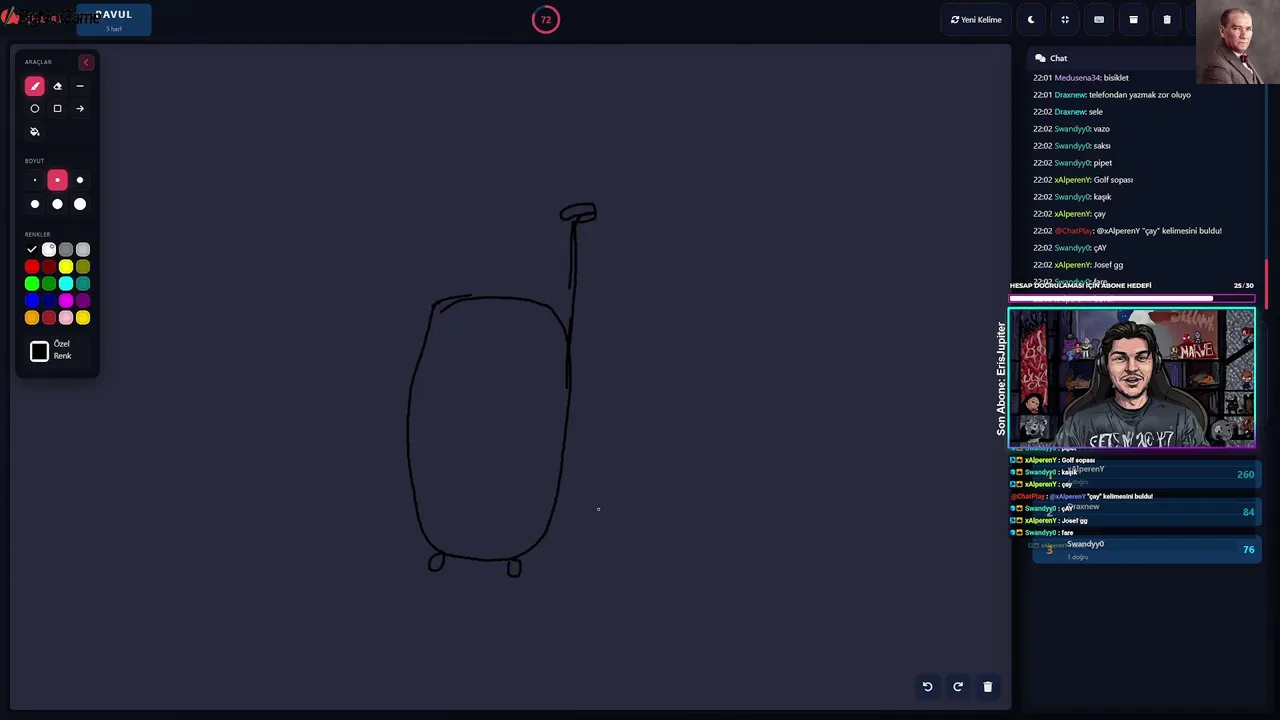The image size is (1280, 720).
Task: Pick the purple color swatch
Action: [83, 300]
